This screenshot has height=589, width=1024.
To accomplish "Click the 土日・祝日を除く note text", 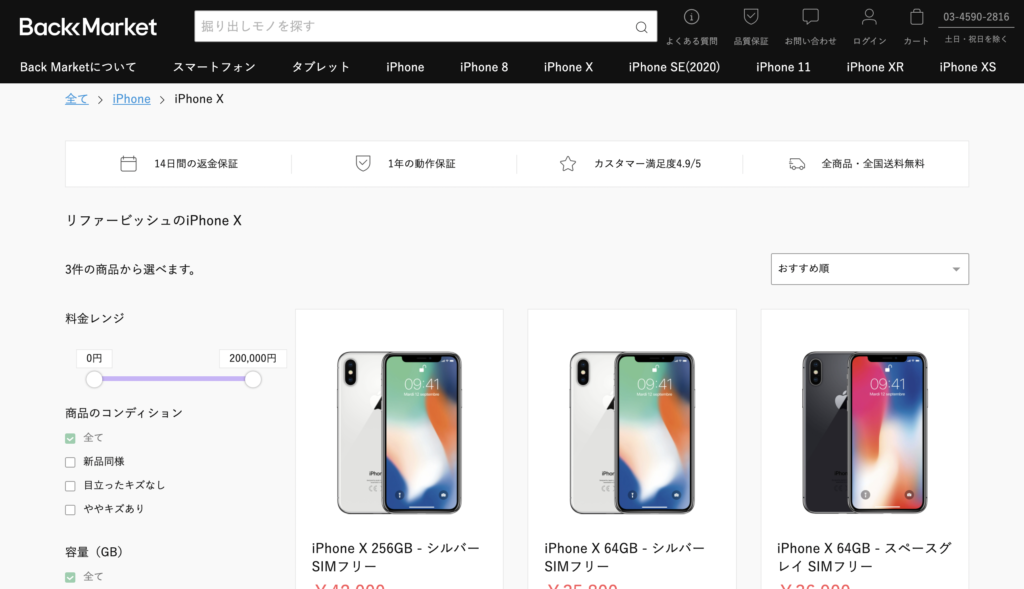I will click(976, 40).
